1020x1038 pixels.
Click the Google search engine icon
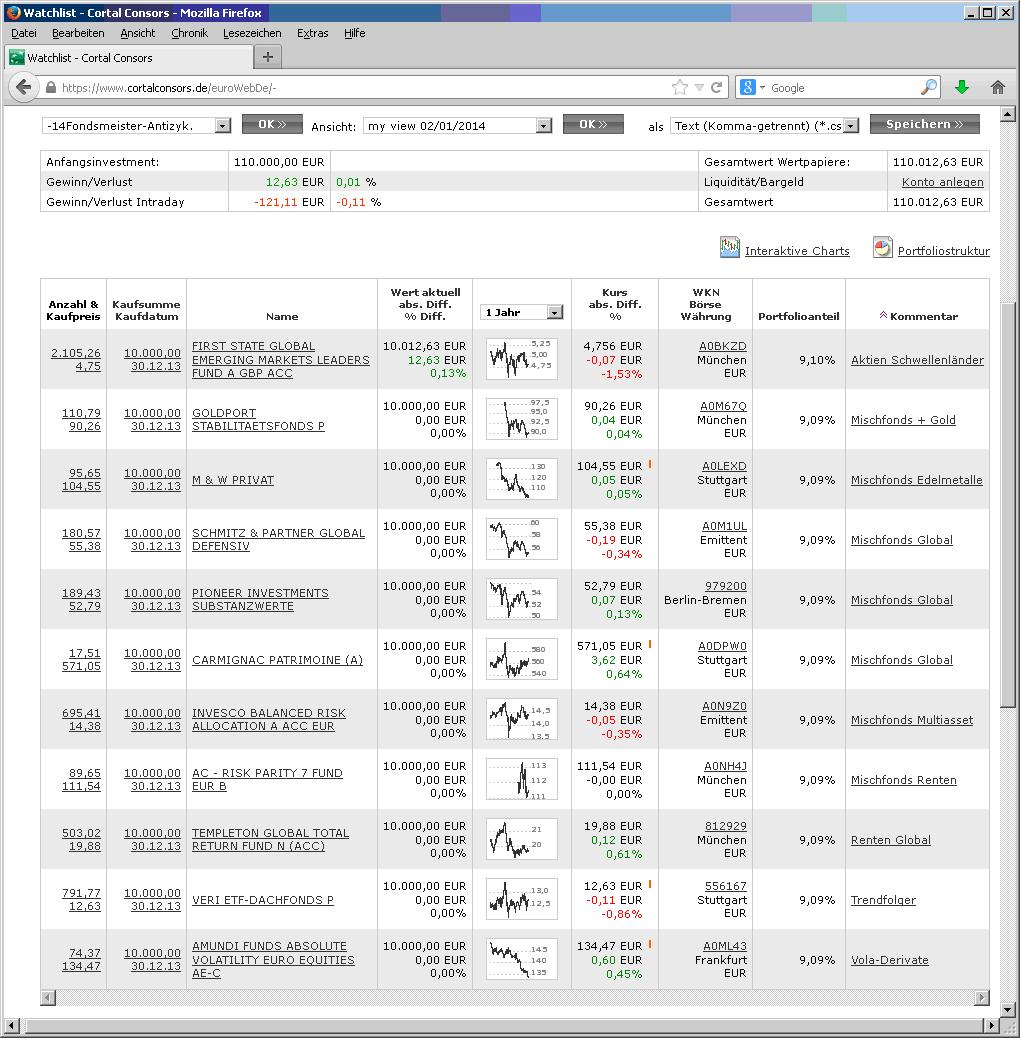point(747,87)
